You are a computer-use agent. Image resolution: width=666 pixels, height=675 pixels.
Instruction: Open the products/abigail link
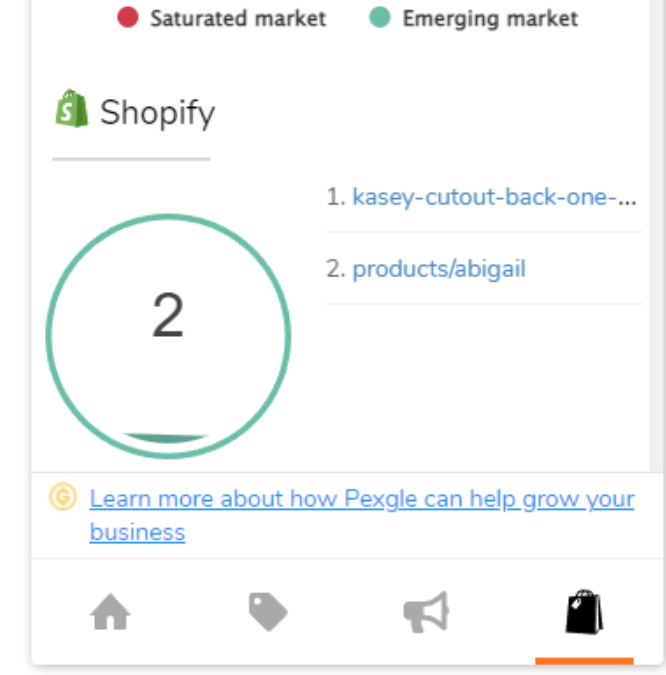point(439,268)
